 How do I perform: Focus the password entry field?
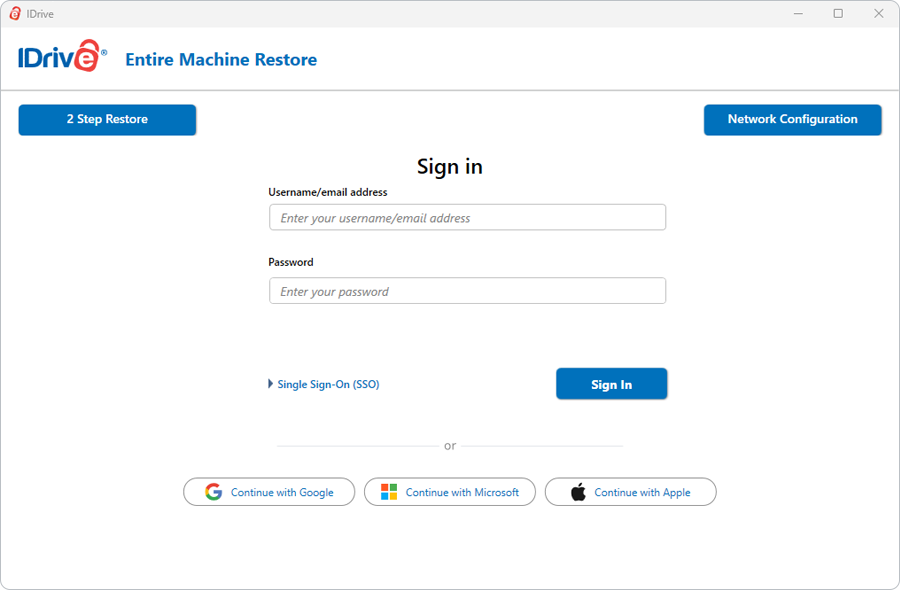[x=467, y=291]
